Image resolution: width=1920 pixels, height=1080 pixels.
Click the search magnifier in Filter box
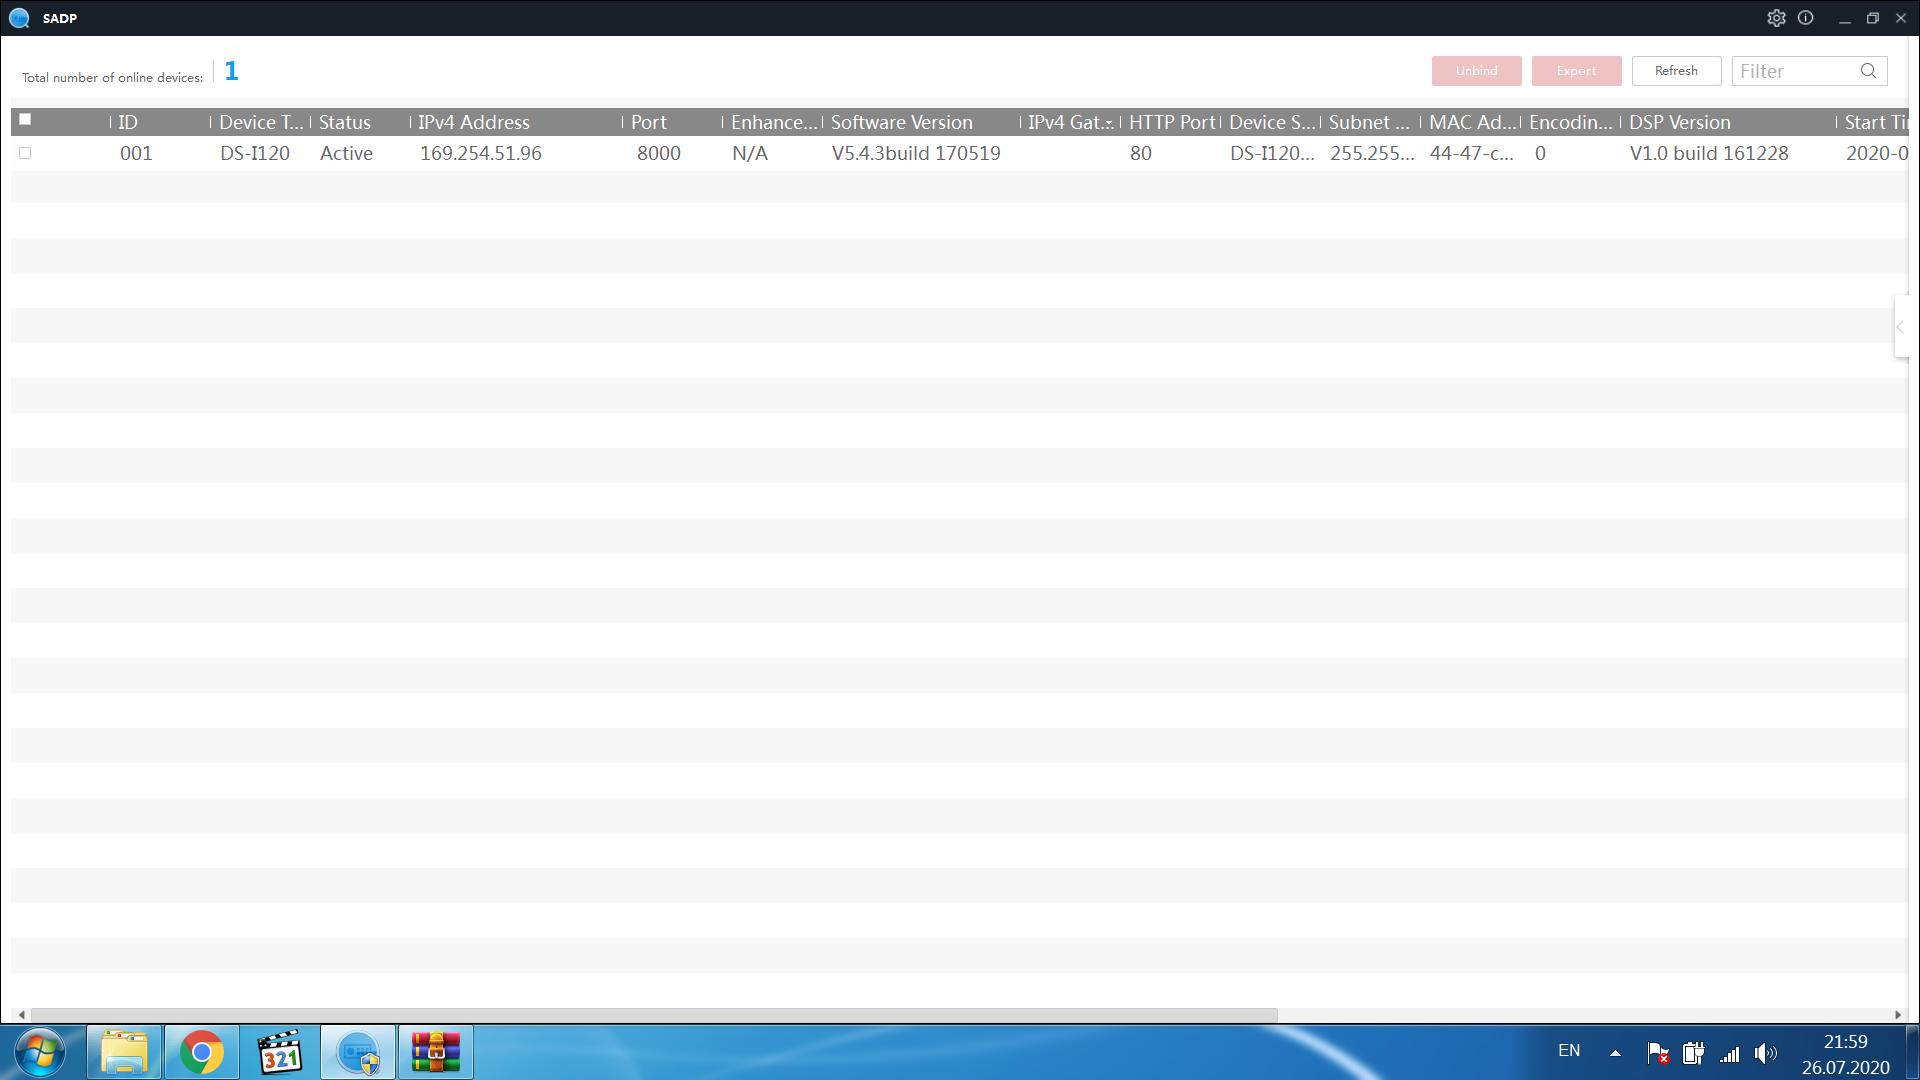(1868, 71)
